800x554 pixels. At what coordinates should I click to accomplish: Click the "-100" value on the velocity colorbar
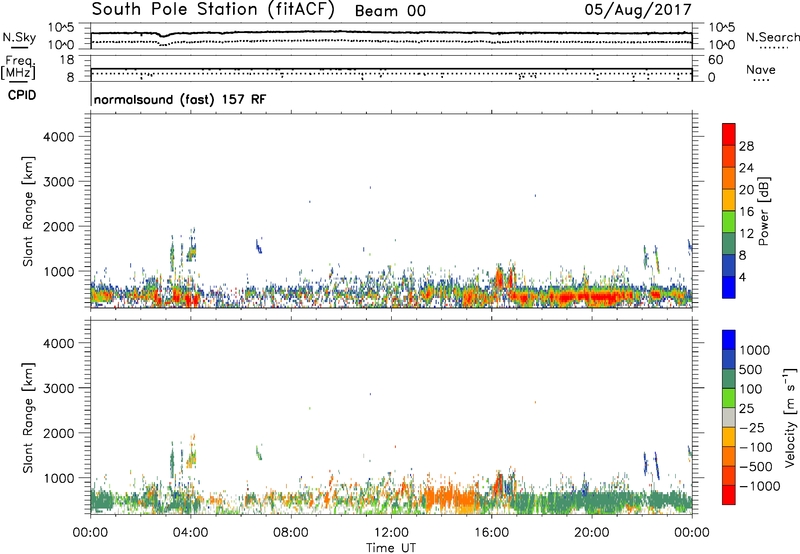756,447
